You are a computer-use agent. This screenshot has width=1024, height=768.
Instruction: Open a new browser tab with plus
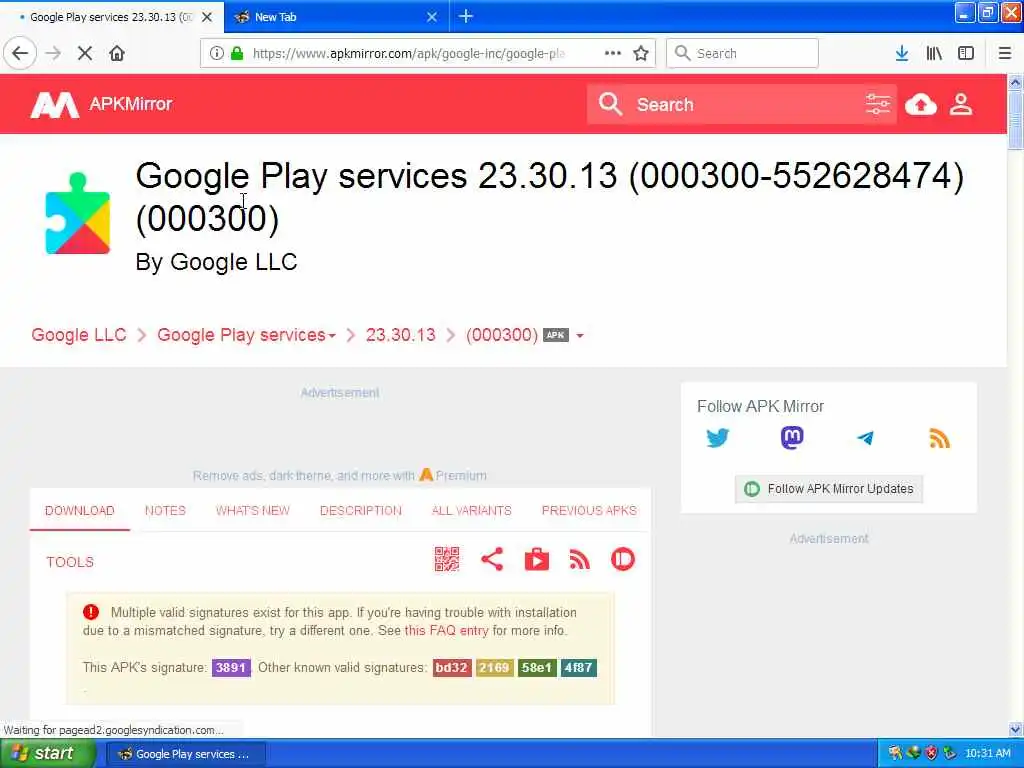(x=466, y=16)
